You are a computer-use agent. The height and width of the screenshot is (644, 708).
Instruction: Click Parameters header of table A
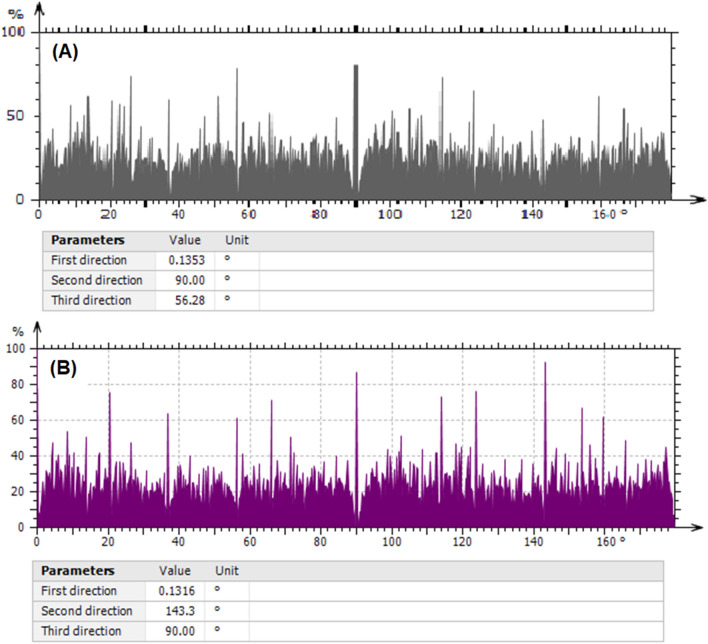[88, 240]
